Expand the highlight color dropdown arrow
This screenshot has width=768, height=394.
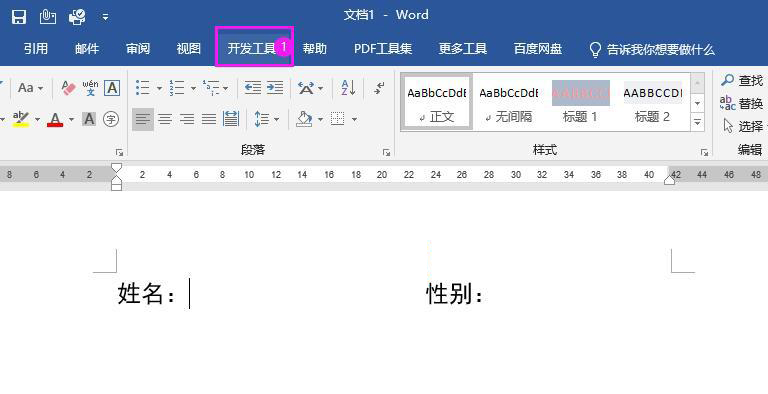(x=37, y=119)
